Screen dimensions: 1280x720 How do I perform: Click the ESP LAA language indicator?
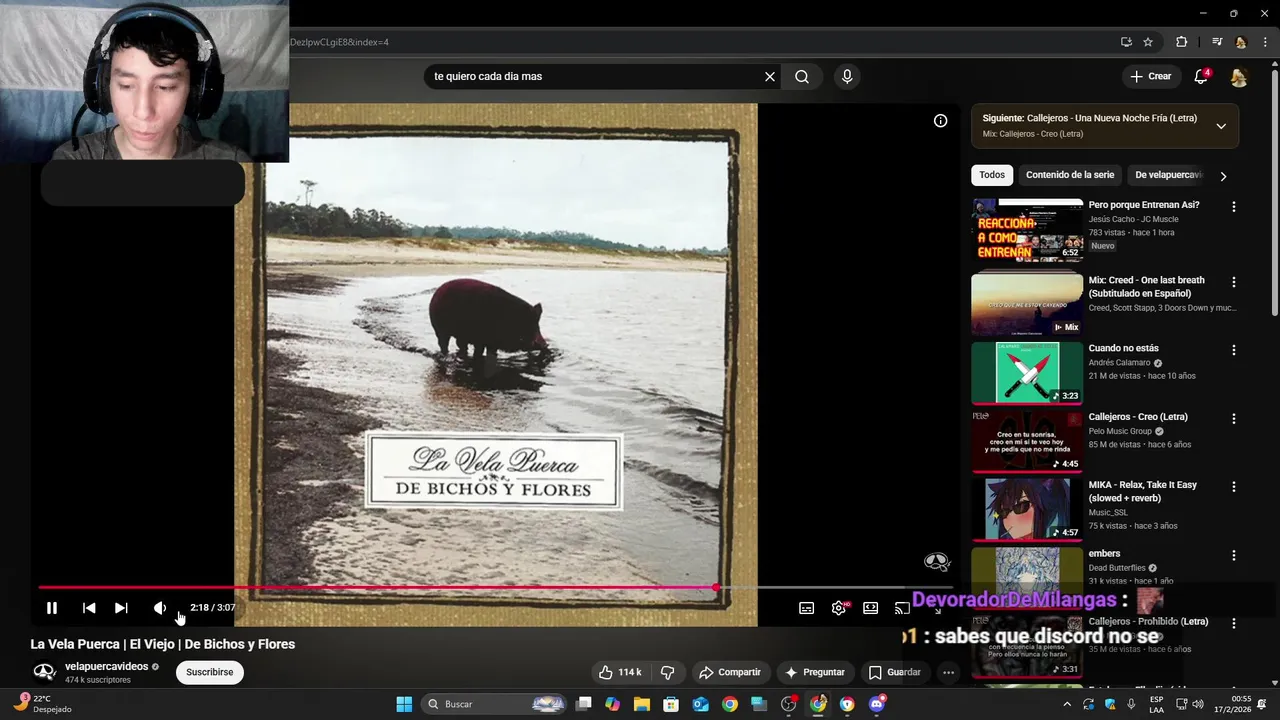[1157, 704]
